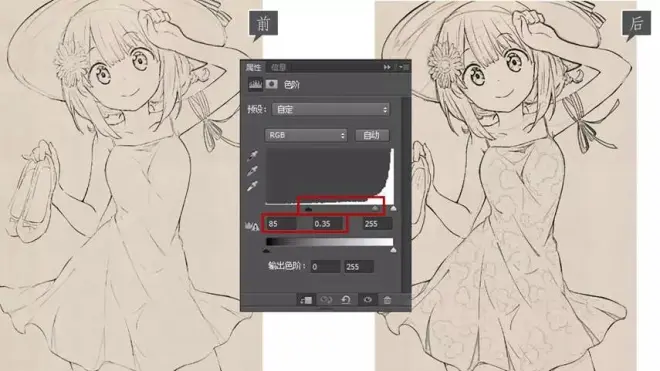
Task: Select the black point eyedropper
Action: (253, 156)
